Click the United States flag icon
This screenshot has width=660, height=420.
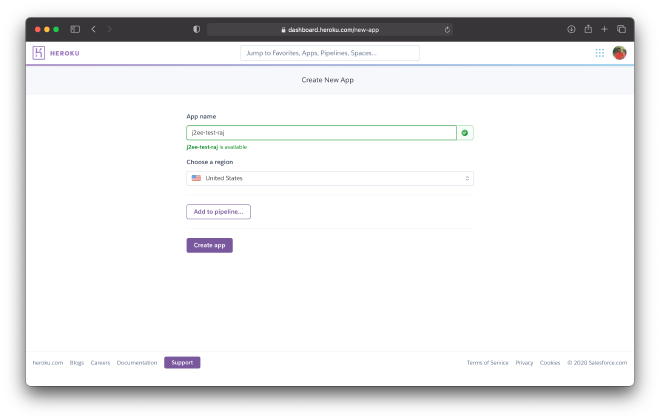tap(196, 178)
